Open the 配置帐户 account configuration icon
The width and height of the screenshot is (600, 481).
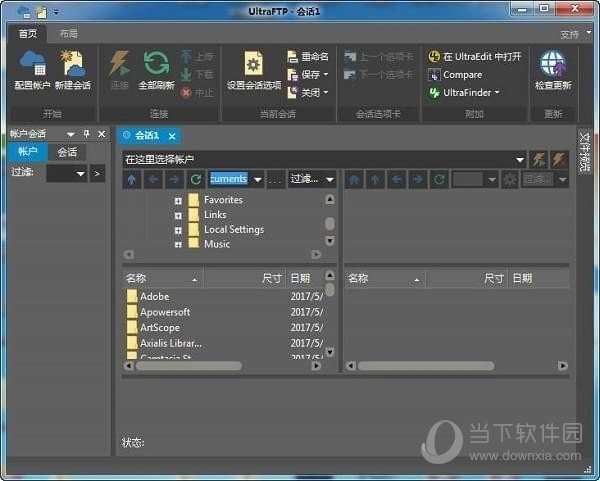33,63
